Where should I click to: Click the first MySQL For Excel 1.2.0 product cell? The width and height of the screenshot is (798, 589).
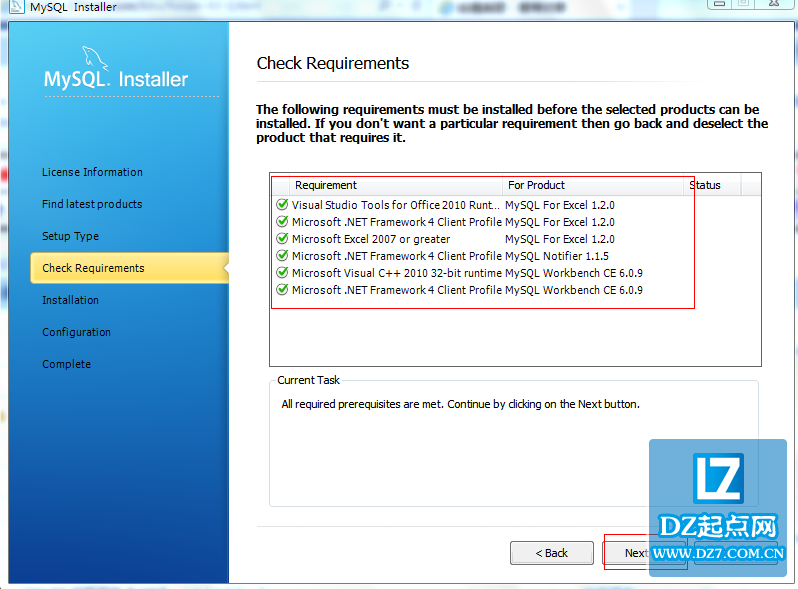(560, 205)
